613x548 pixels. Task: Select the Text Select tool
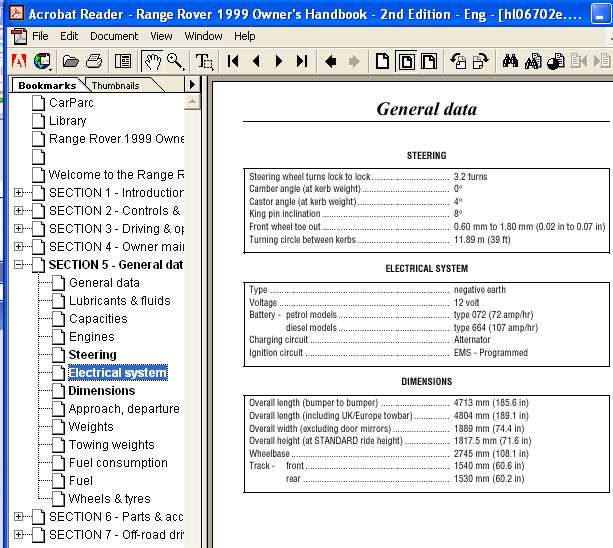point(204,61)
